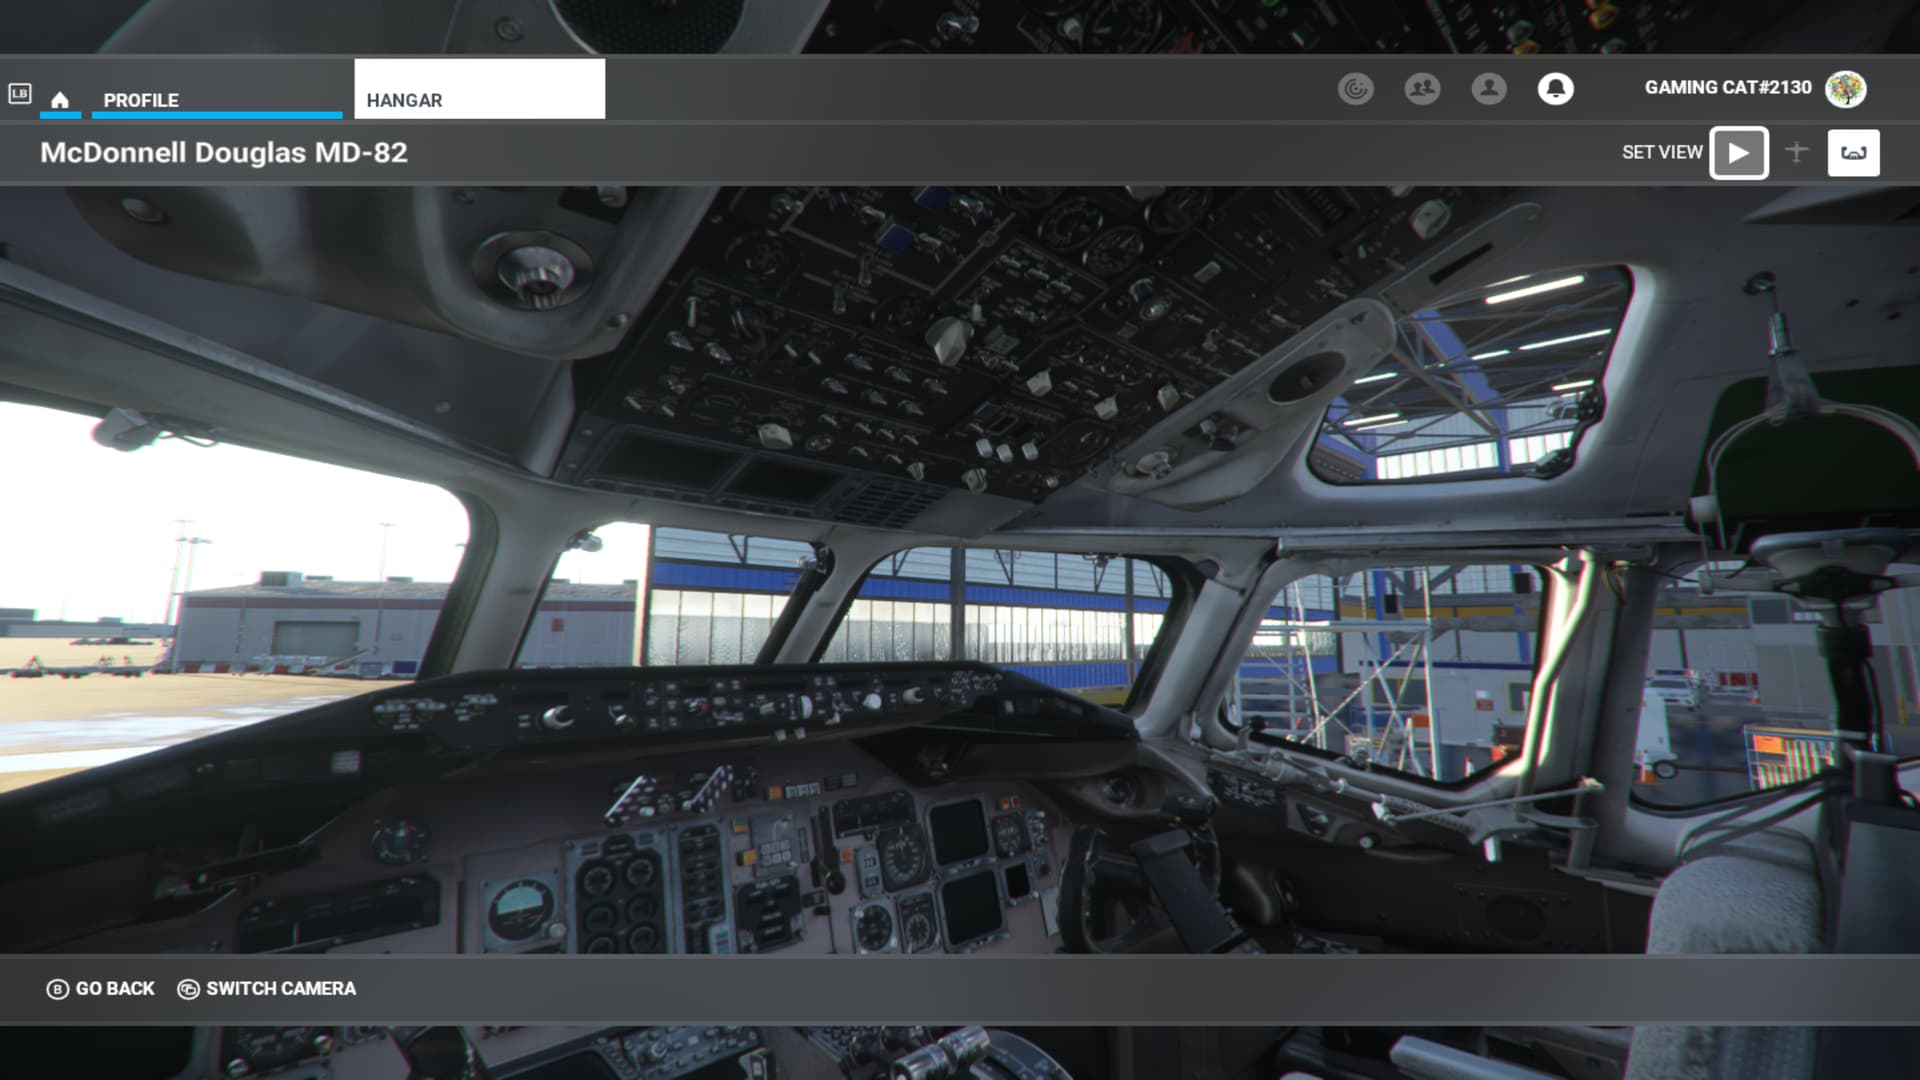Open the activity swirl icon in header
The width and height of the screenshot is (1920, 1080).
(x=1355, y=89)
